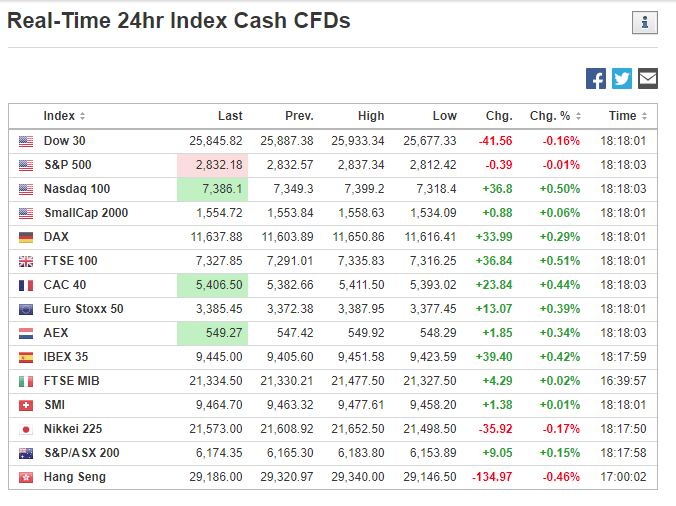Share the page on Facebook
The height and width of the screenshot is (506, 676).
(x=596, y=78)
